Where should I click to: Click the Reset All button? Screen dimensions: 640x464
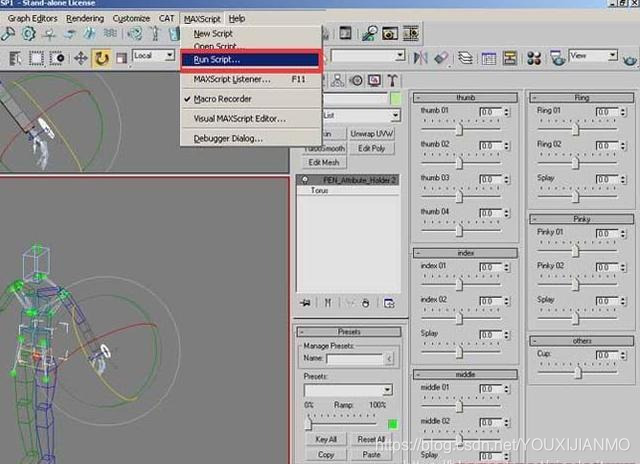click(x=371, y=439)
